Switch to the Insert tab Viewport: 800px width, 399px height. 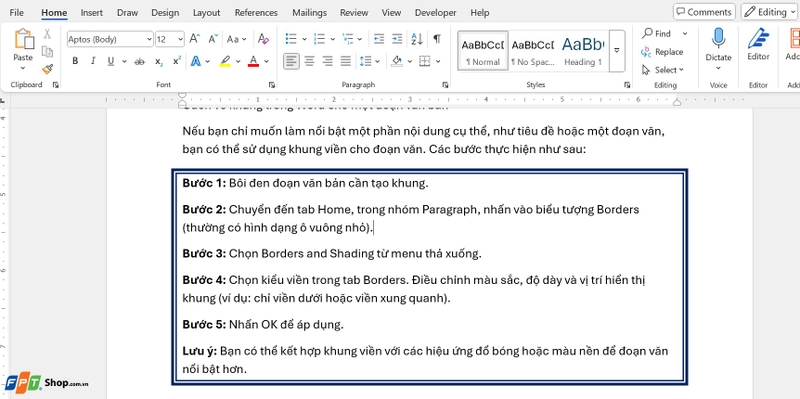point(92,13)
